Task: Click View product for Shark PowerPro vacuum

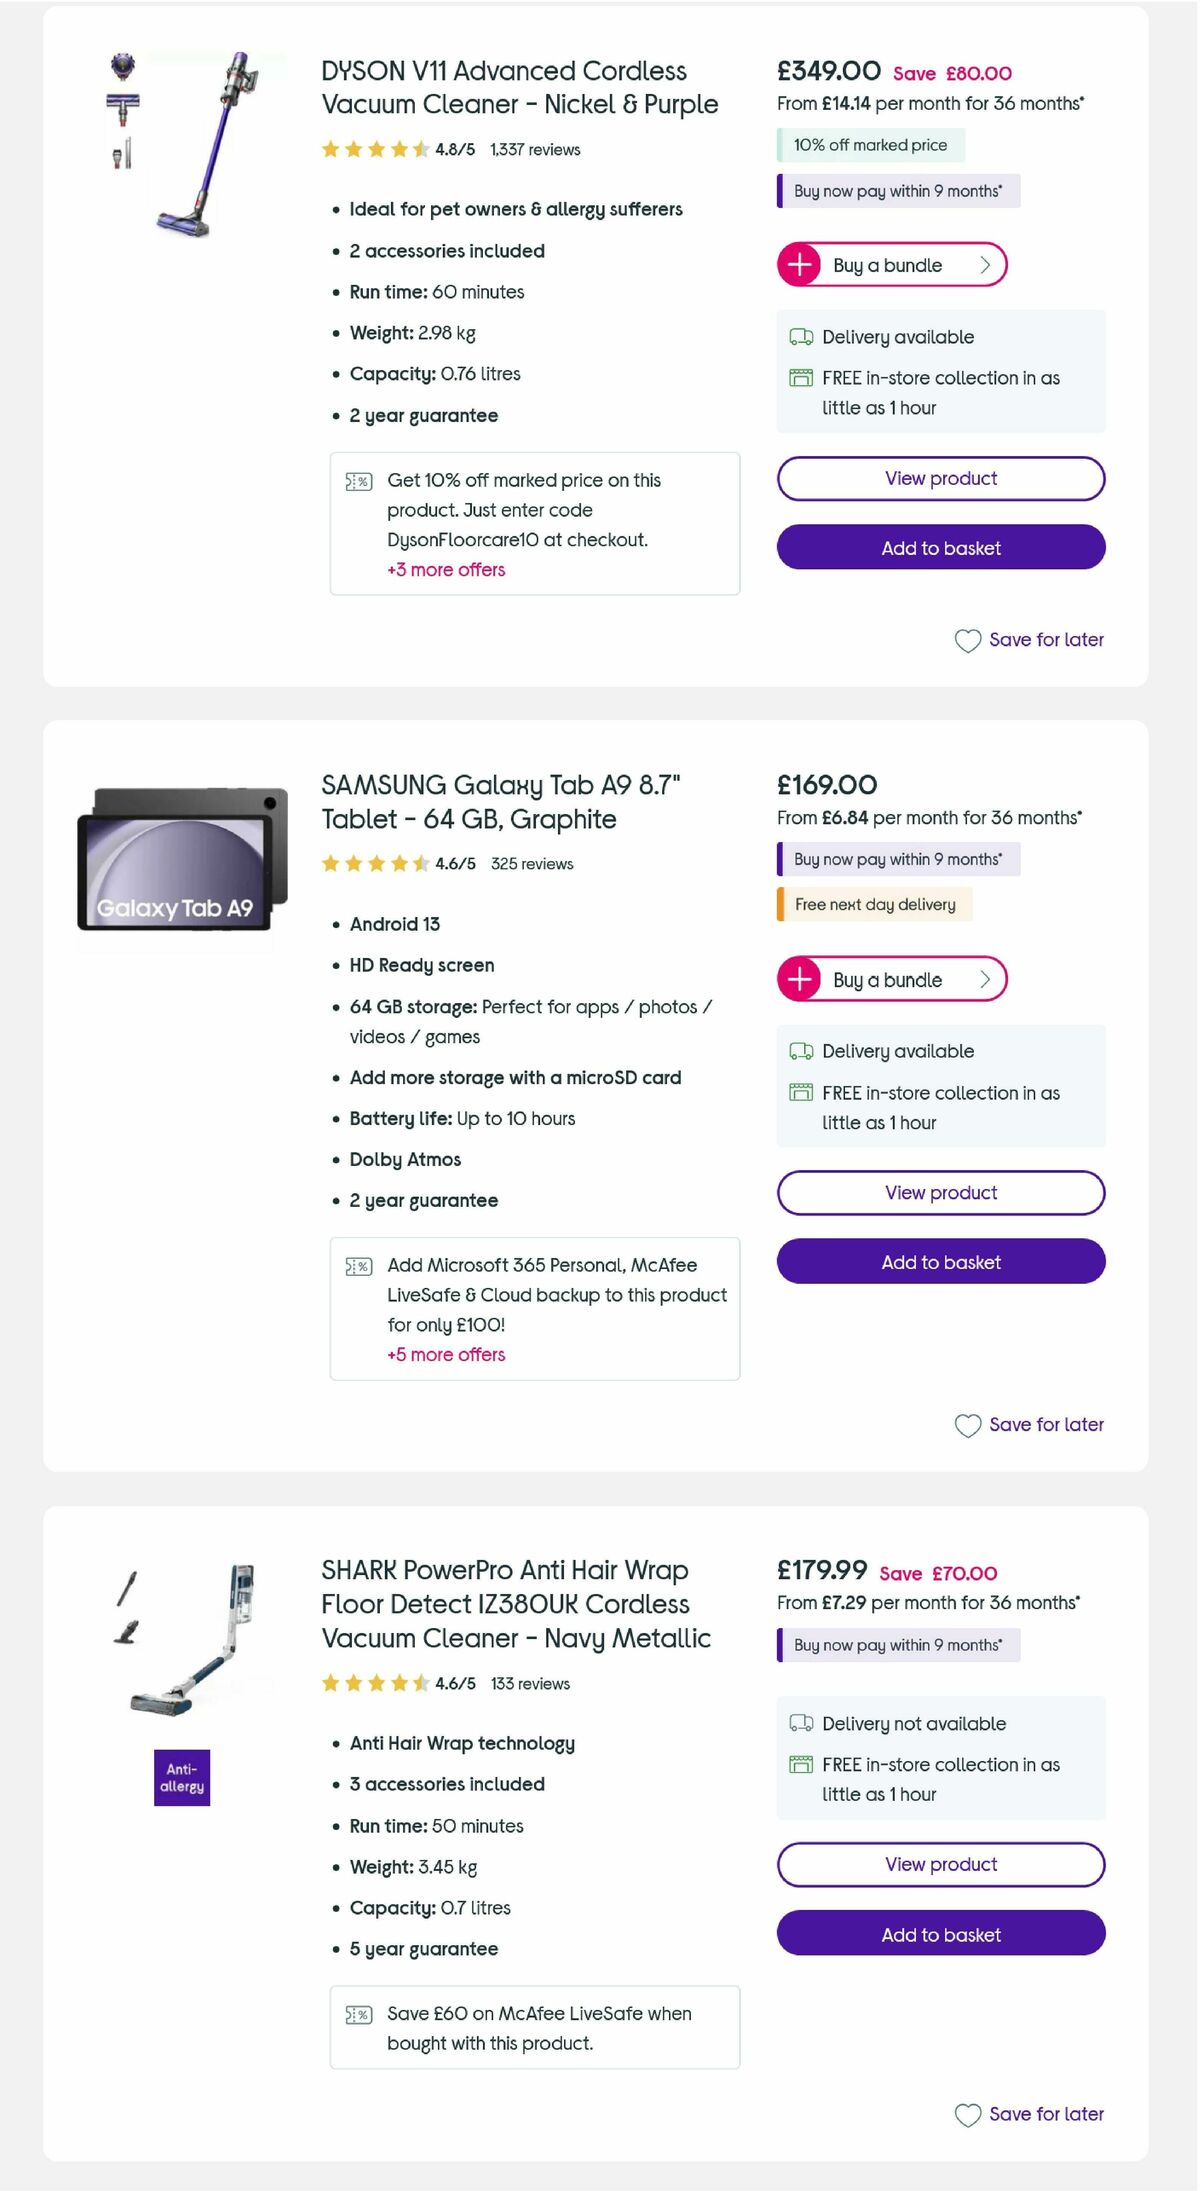Action: 939,1863
